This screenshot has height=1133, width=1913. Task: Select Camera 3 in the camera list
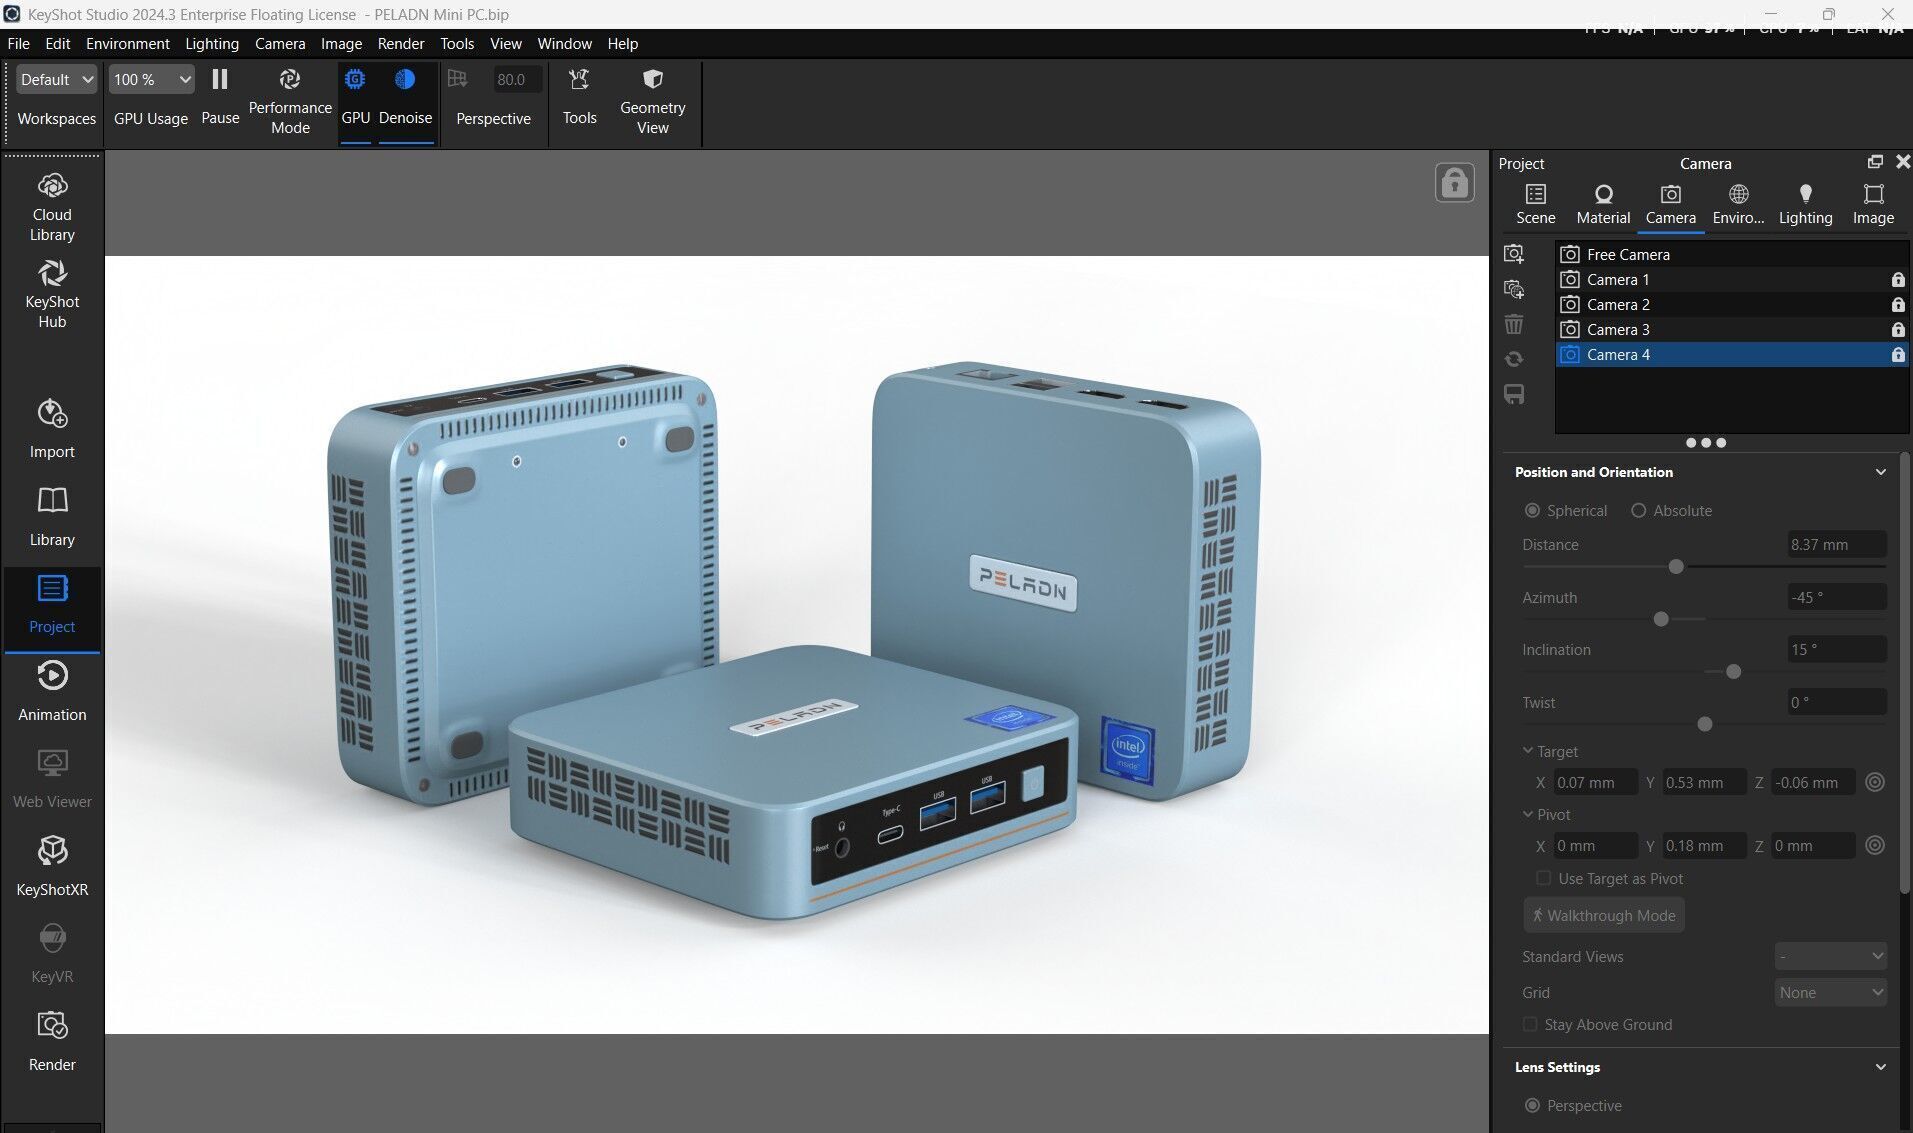tap(1731, 329)
